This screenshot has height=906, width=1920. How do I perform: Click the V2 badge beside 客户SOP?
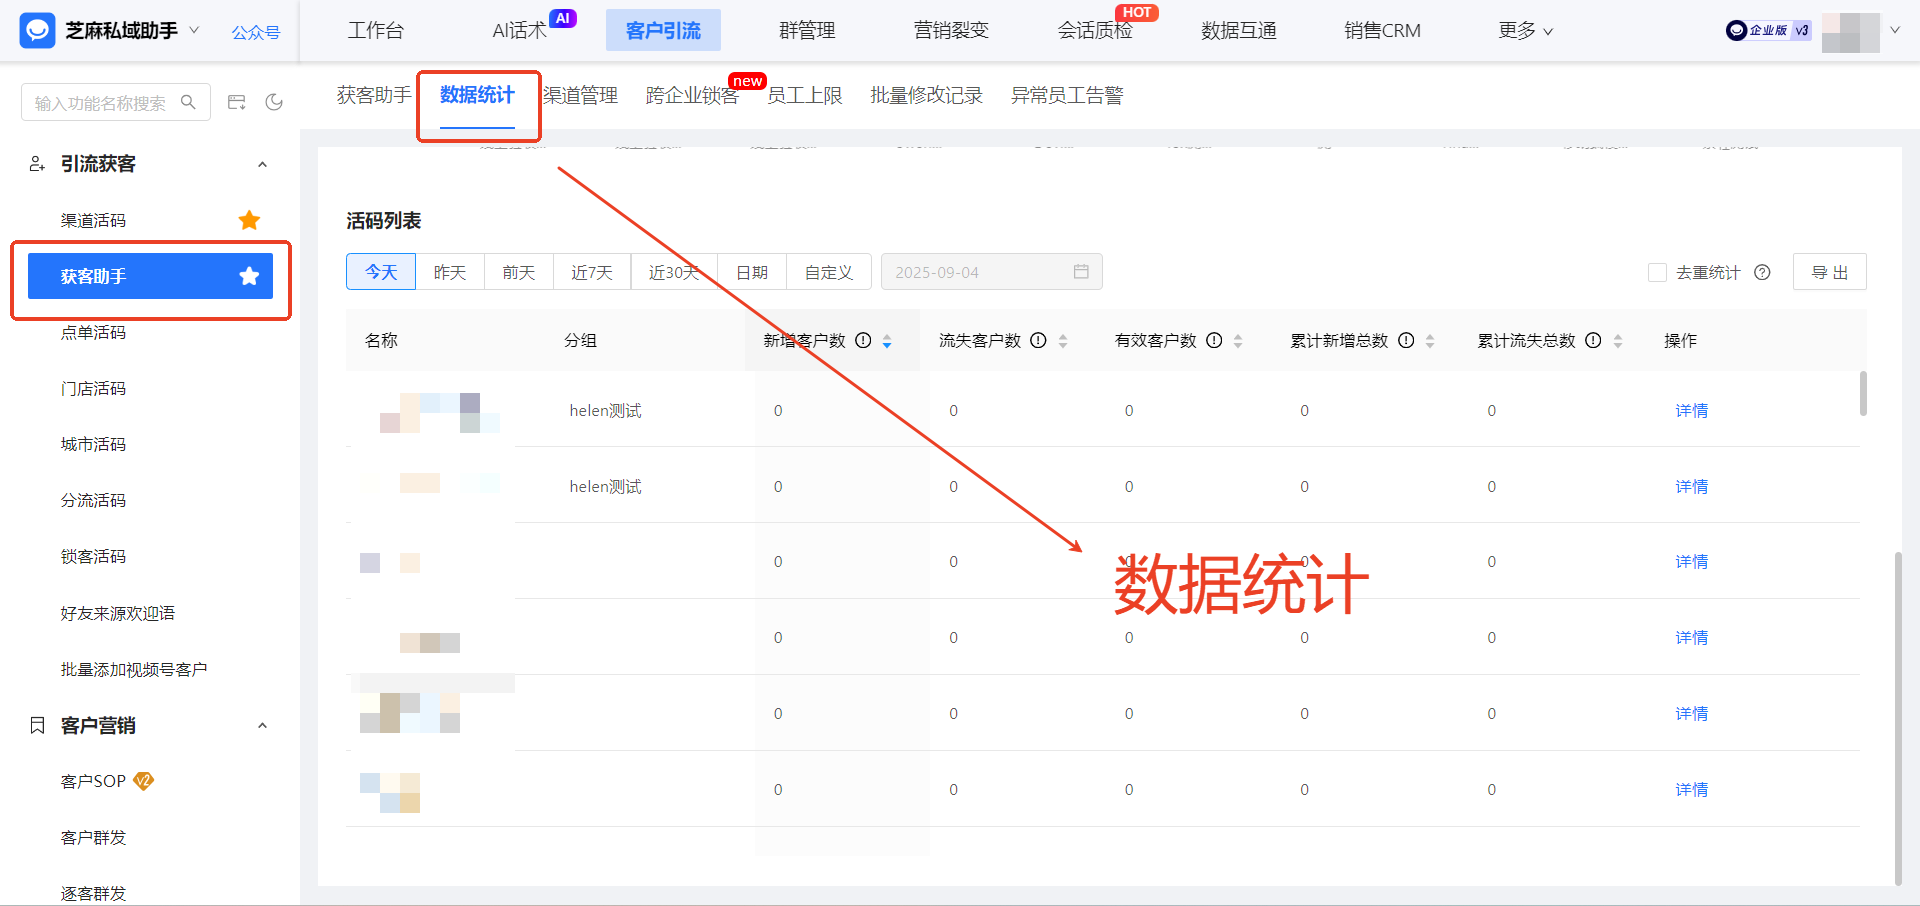pos(144,781)
